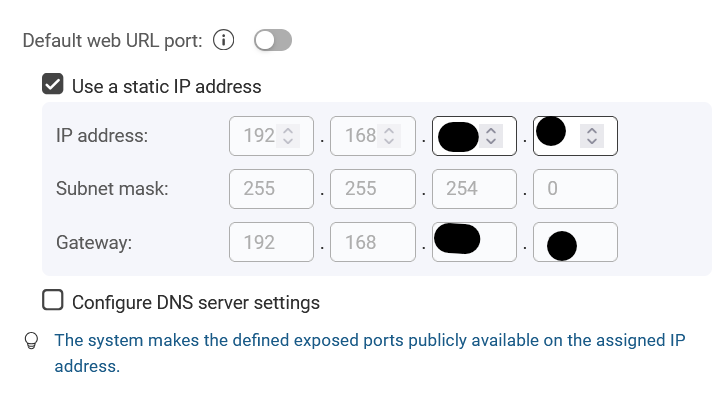
Task: Select the Subnet mask last octet field 0
Action: (575, 189)
